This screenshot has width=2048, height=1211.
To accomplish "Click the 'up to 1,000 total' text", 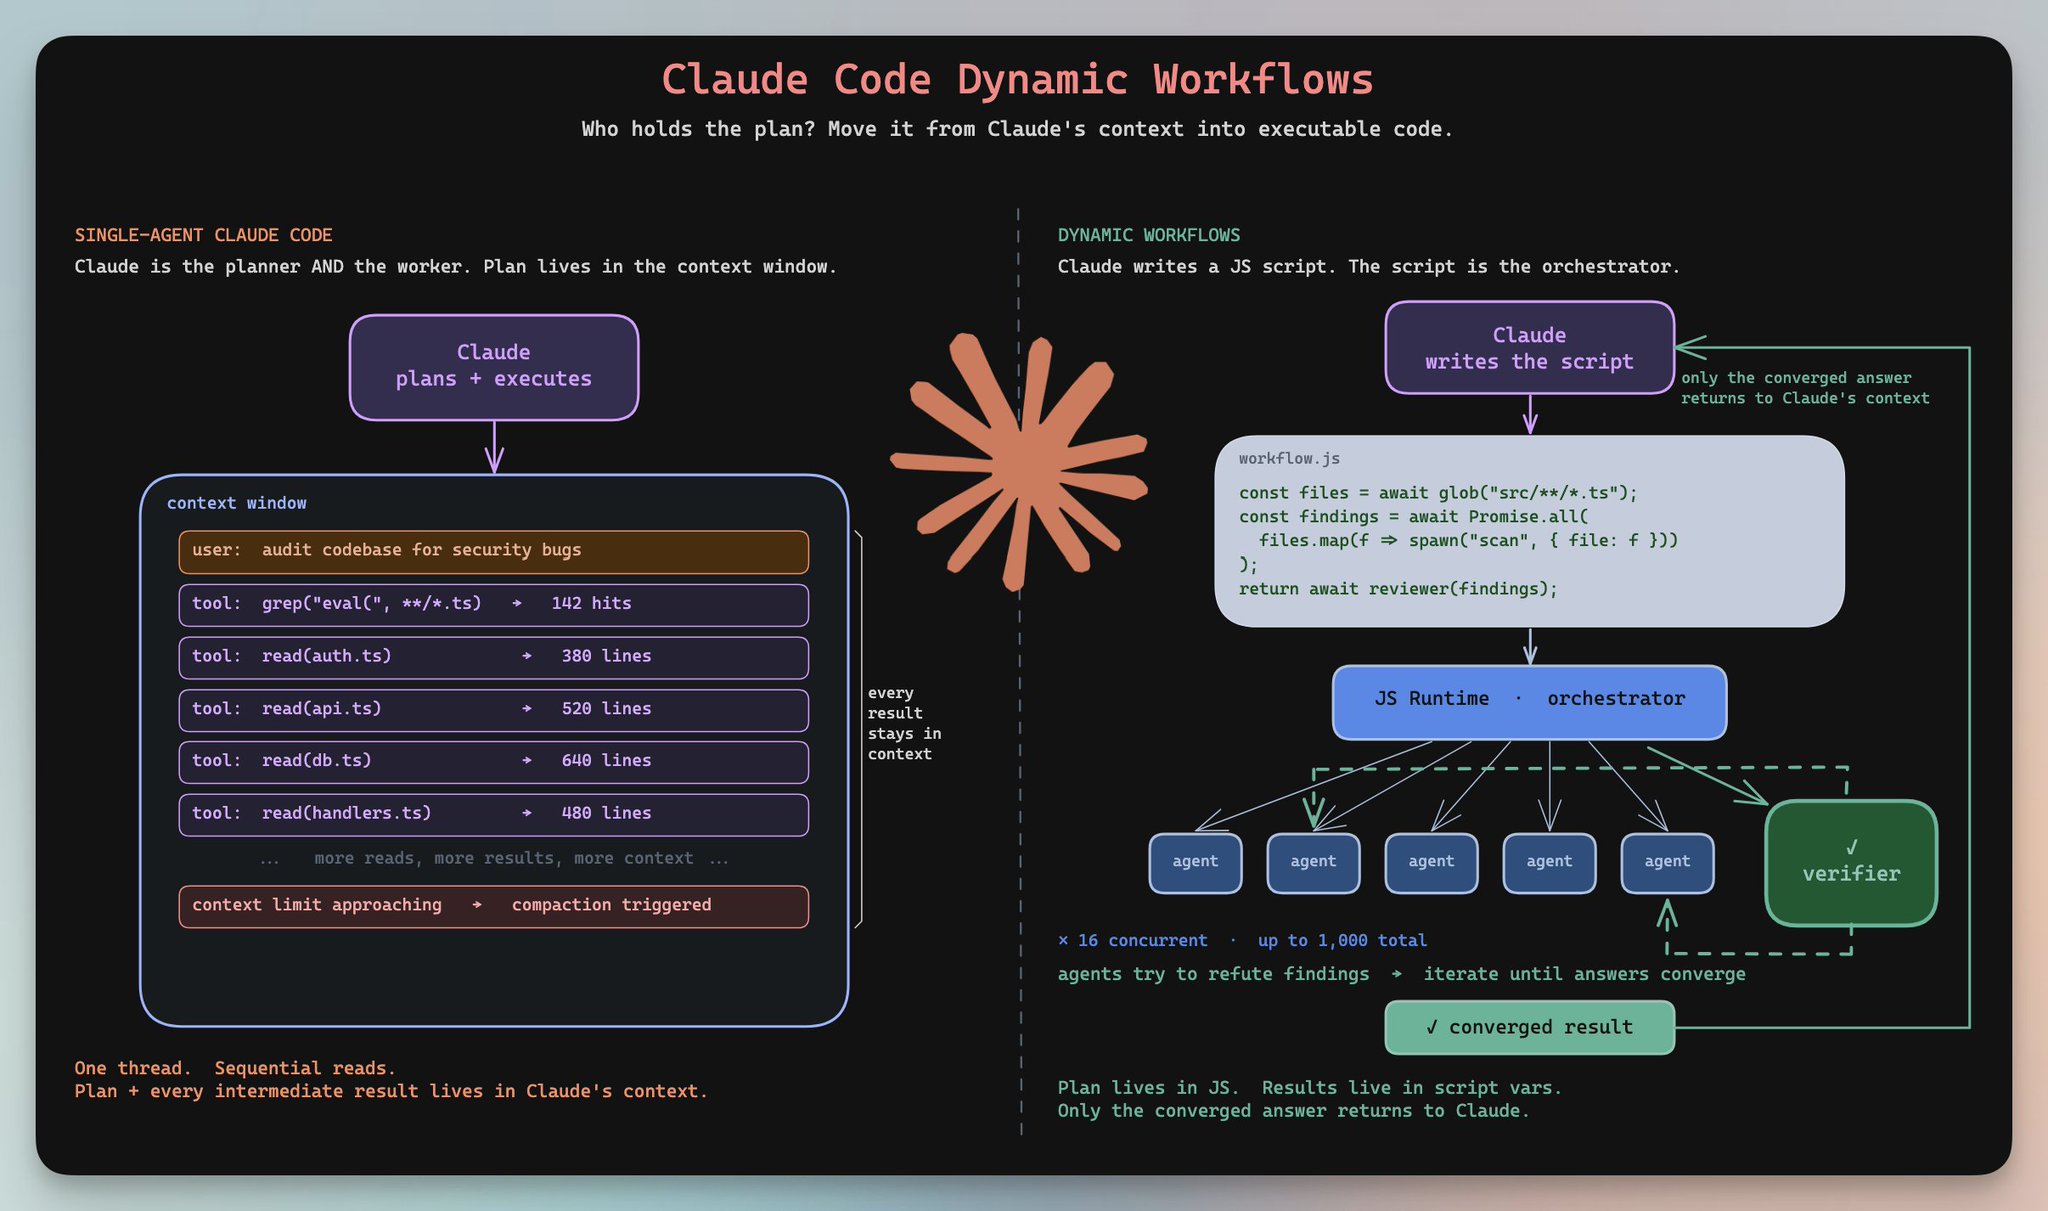I will tap(1342, 941).
